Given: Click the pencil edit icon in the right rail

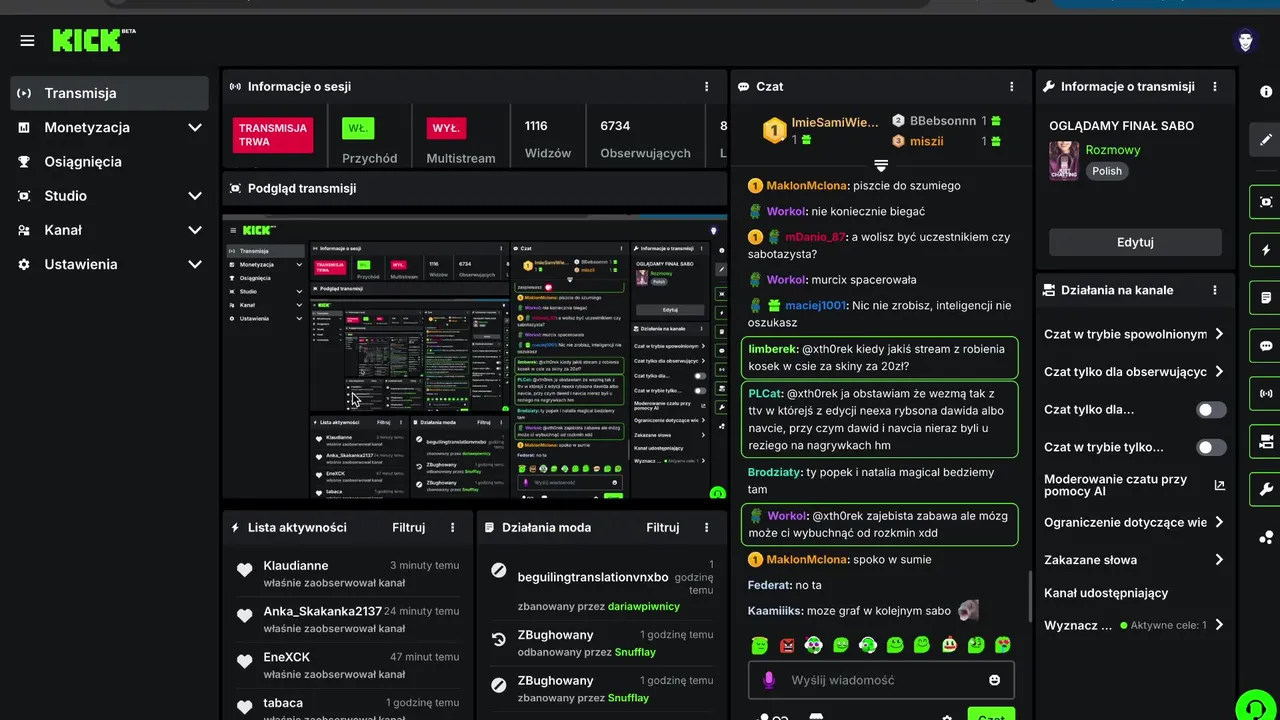Looking at the screenshot, I should pos(1266,140).
